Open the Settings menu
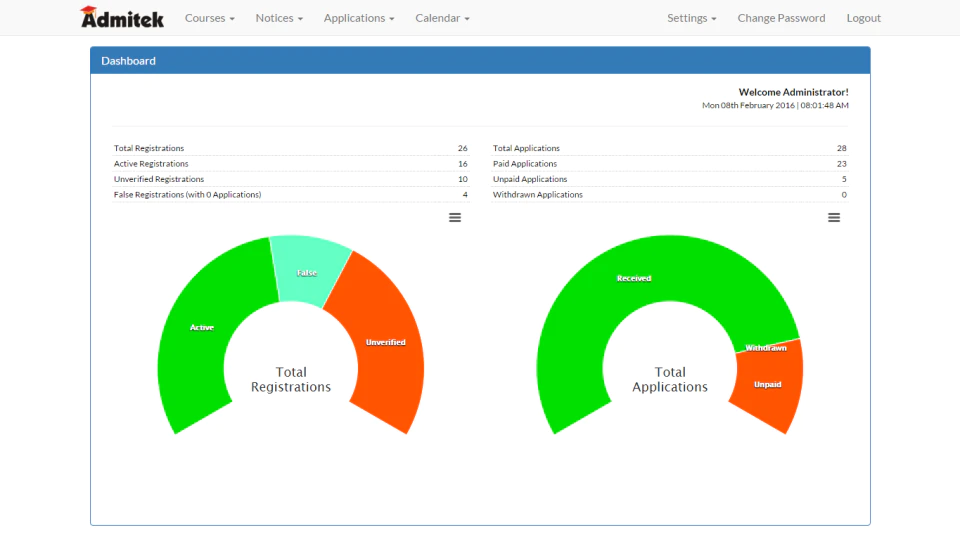The image size is (960, 539). pos(691,18)
